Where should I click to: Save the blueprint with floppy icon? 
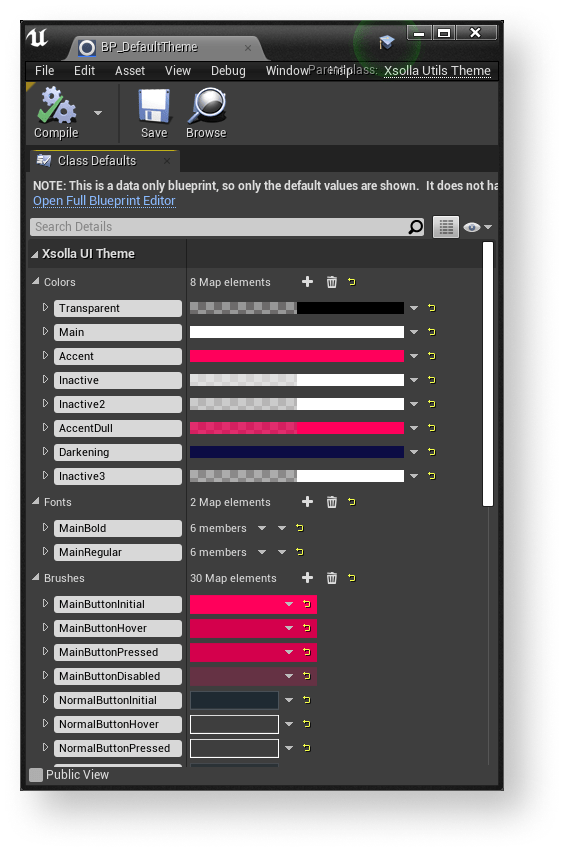click(154, 106)
